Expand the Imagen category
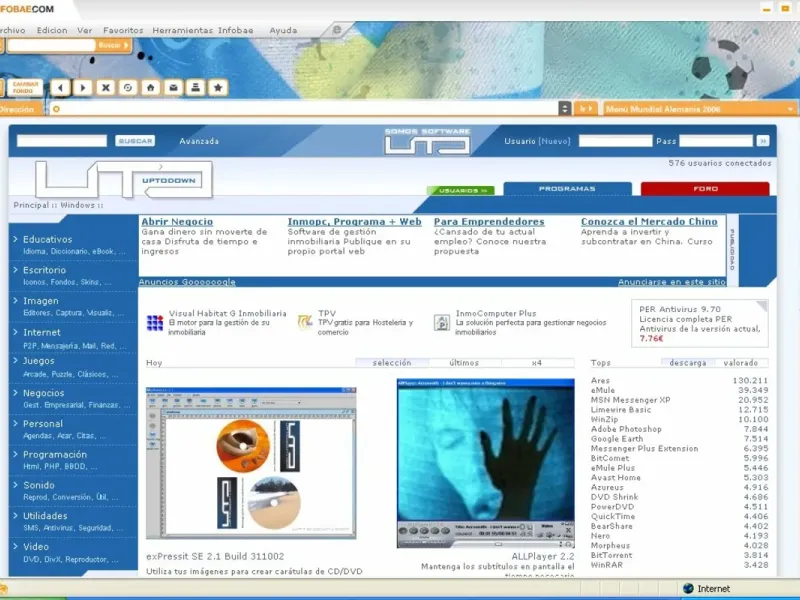 coord(40,301)
